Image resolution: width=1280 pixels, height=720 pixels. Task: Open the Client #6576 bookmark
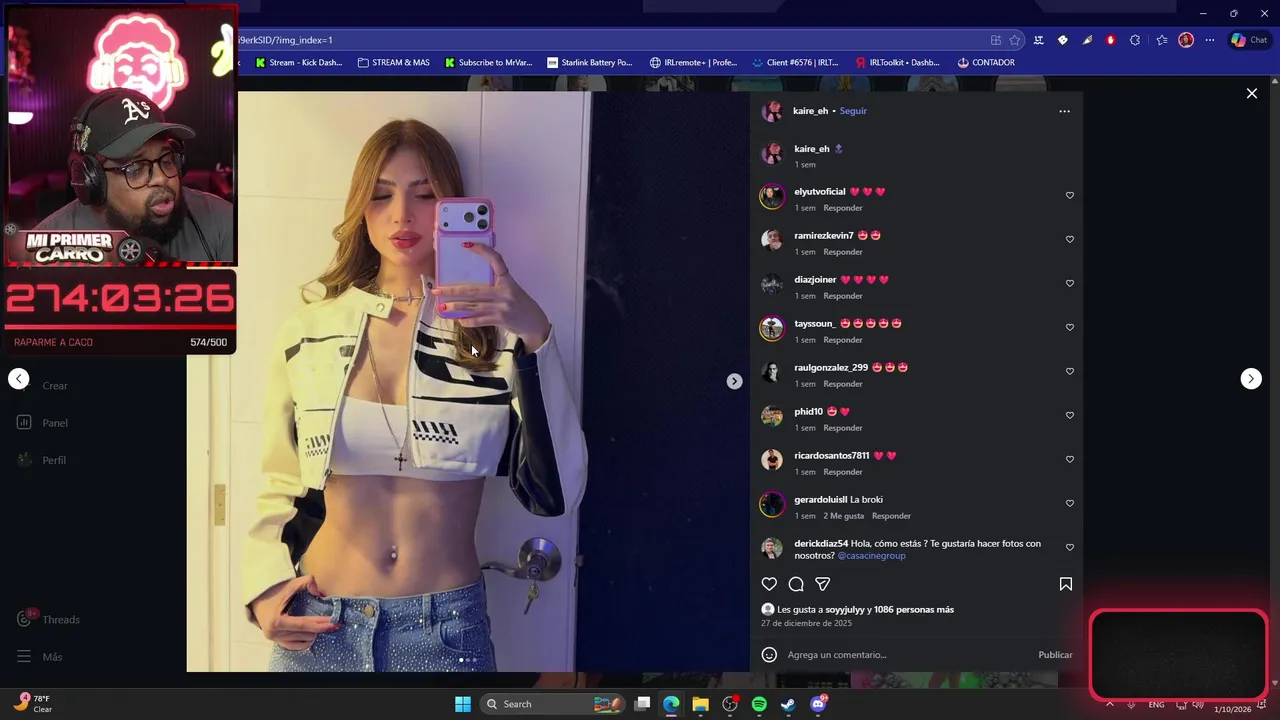[x=795, y=62]
